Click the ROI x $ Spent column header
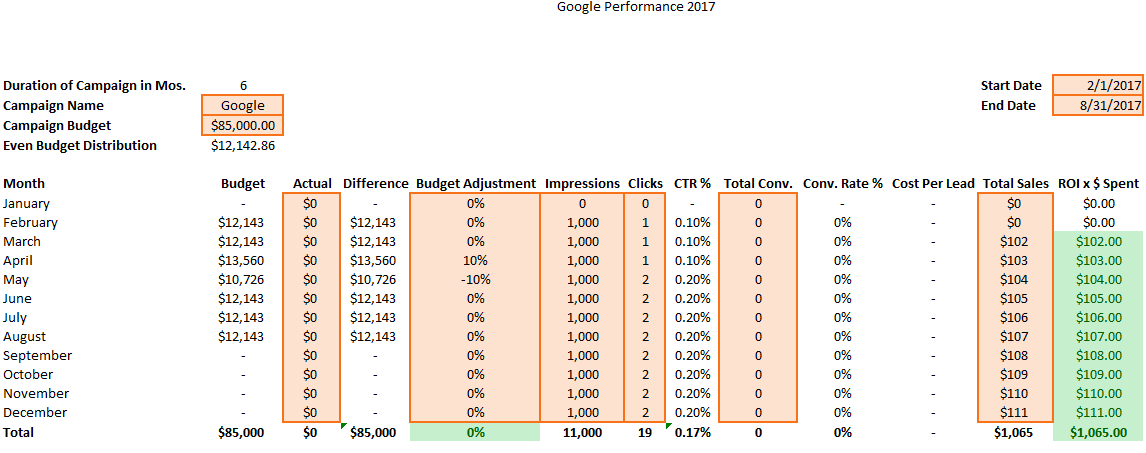Screen dimensions: 1146x453 click(1097, 183)
